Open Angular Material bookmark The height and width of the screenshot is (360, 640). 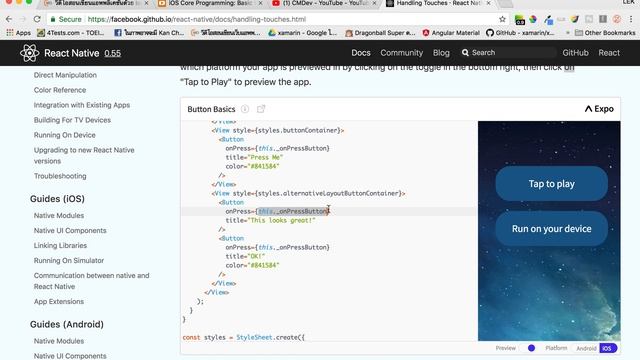point(451,33)
